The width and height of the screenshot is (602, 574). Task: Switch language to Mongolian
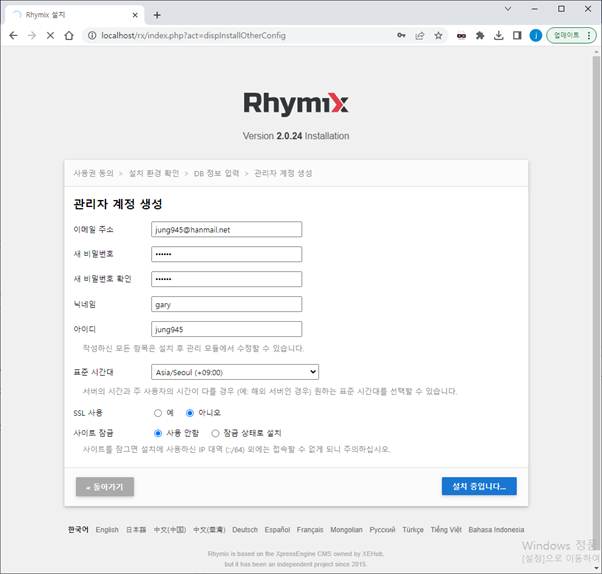tap(346, 530)
